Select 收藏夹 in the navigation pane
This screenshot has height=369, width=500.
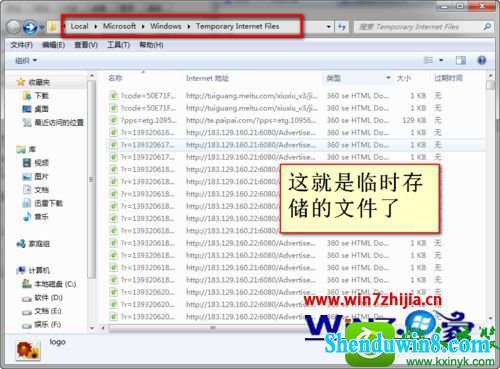click(39, 82)
